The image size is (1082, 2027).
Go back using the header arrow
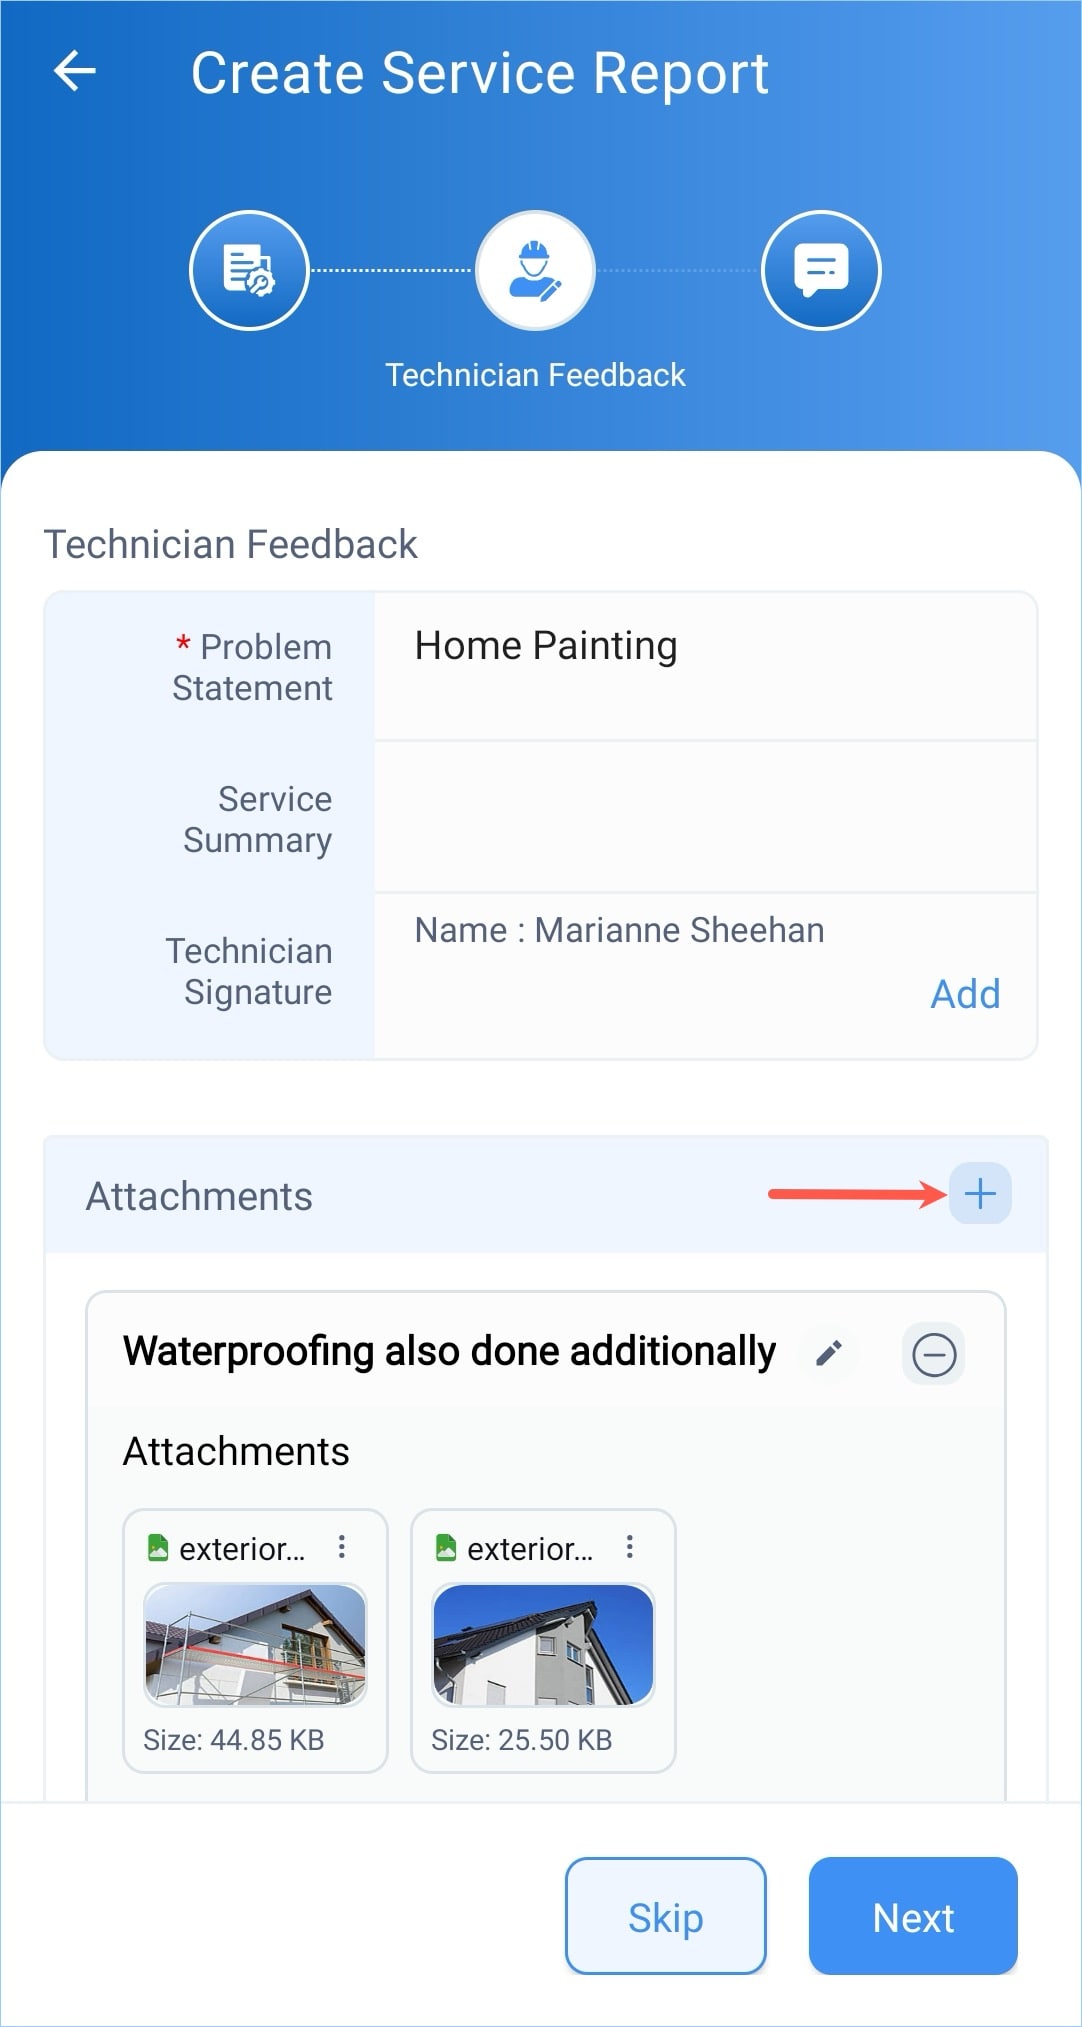[75, 71]
